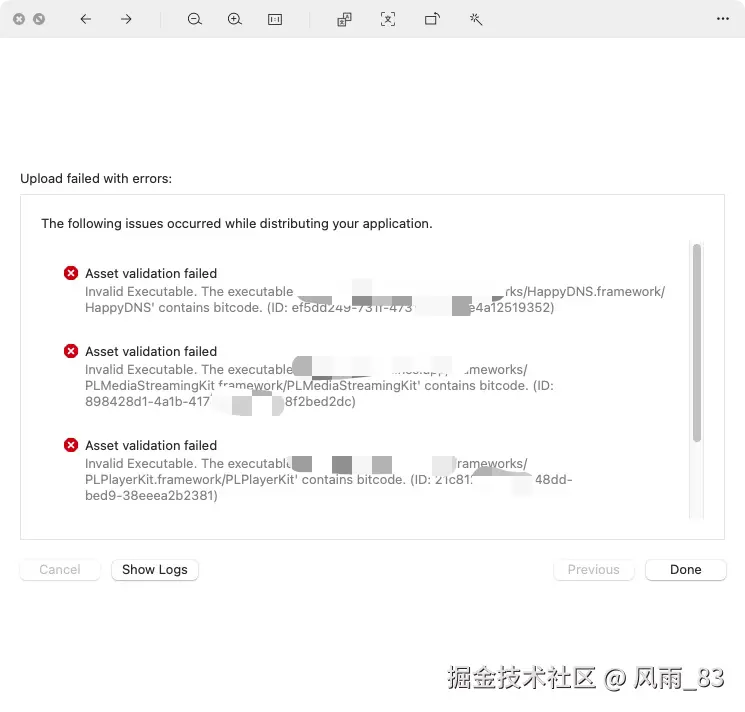Show actual size with 1:1 icon
This screenshot has height=712, width=745.
[x=275, y=19]
